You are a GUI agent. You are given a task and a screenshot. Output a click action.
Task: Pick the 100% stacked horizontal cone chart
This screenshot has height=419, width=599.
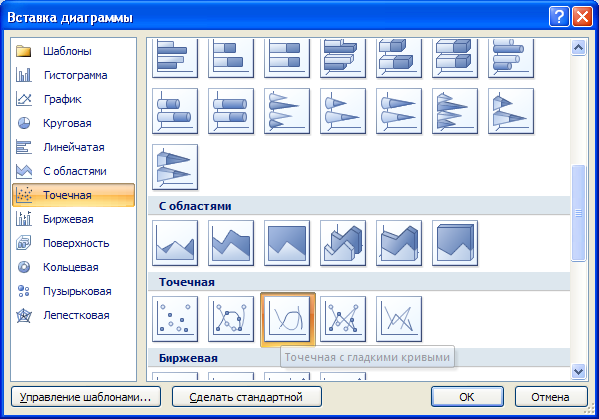click(x=399, y=111)
